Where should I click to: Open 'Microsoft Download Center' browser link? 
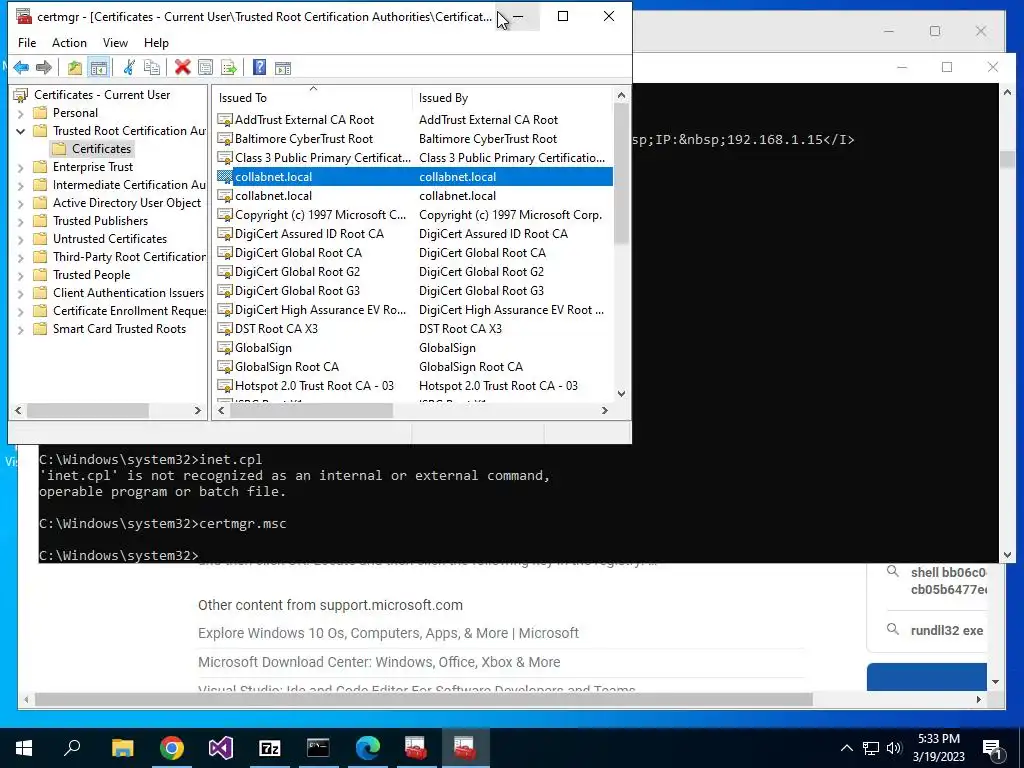[x=379, y=662]
